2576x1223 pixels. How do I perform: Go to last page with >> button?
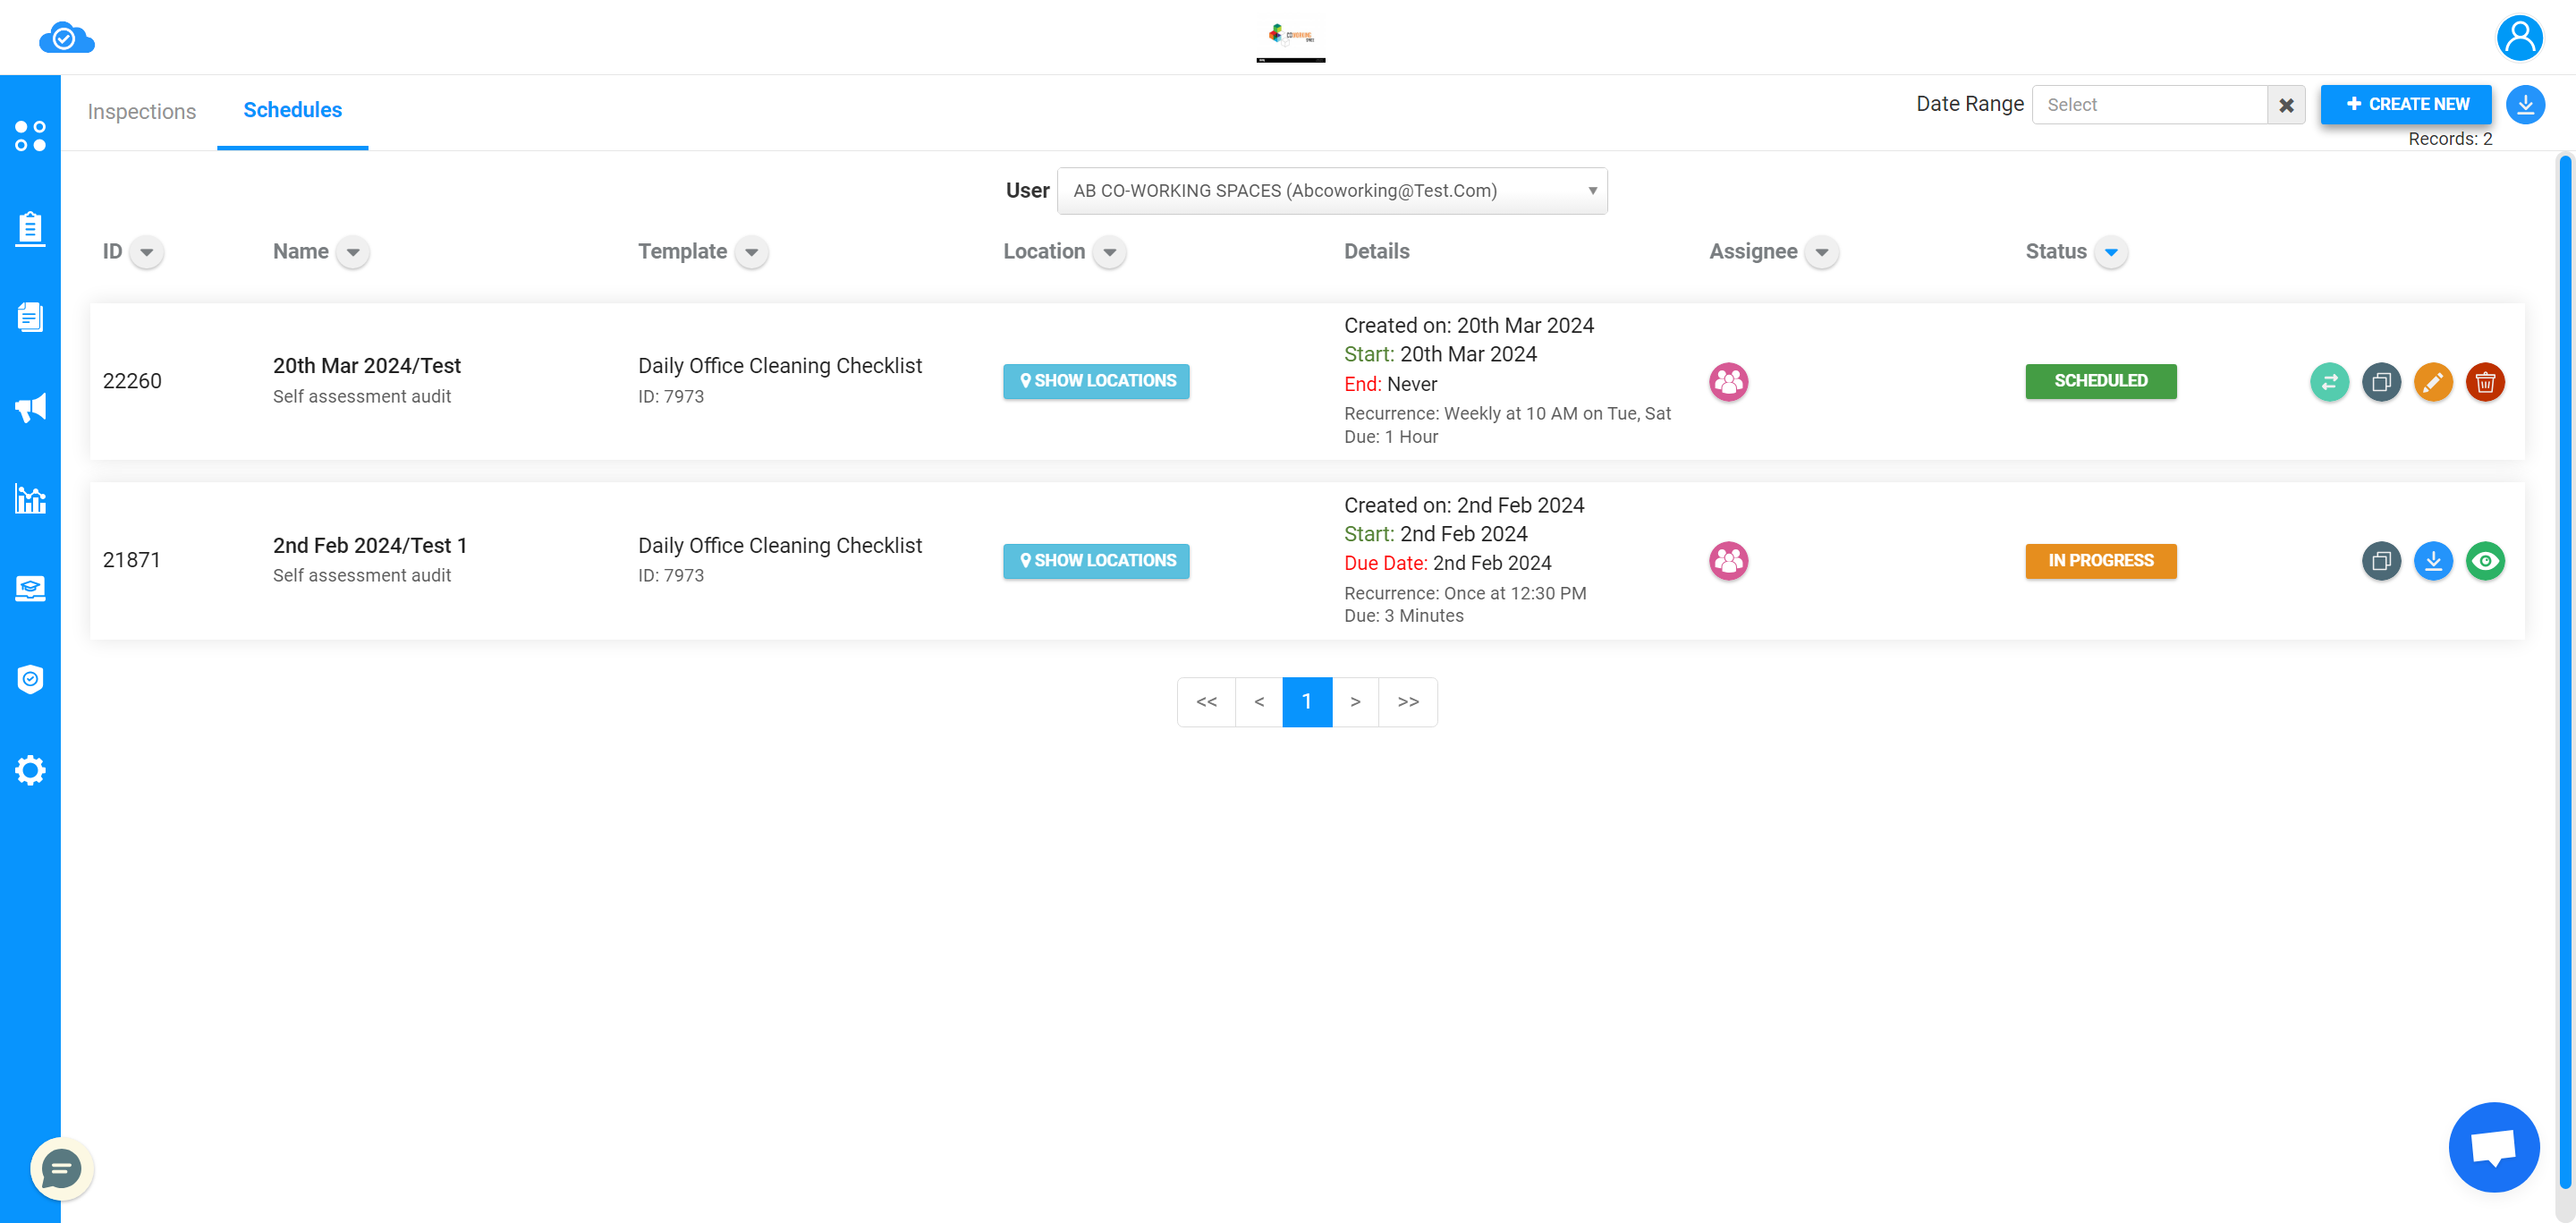pos(1408,702)
